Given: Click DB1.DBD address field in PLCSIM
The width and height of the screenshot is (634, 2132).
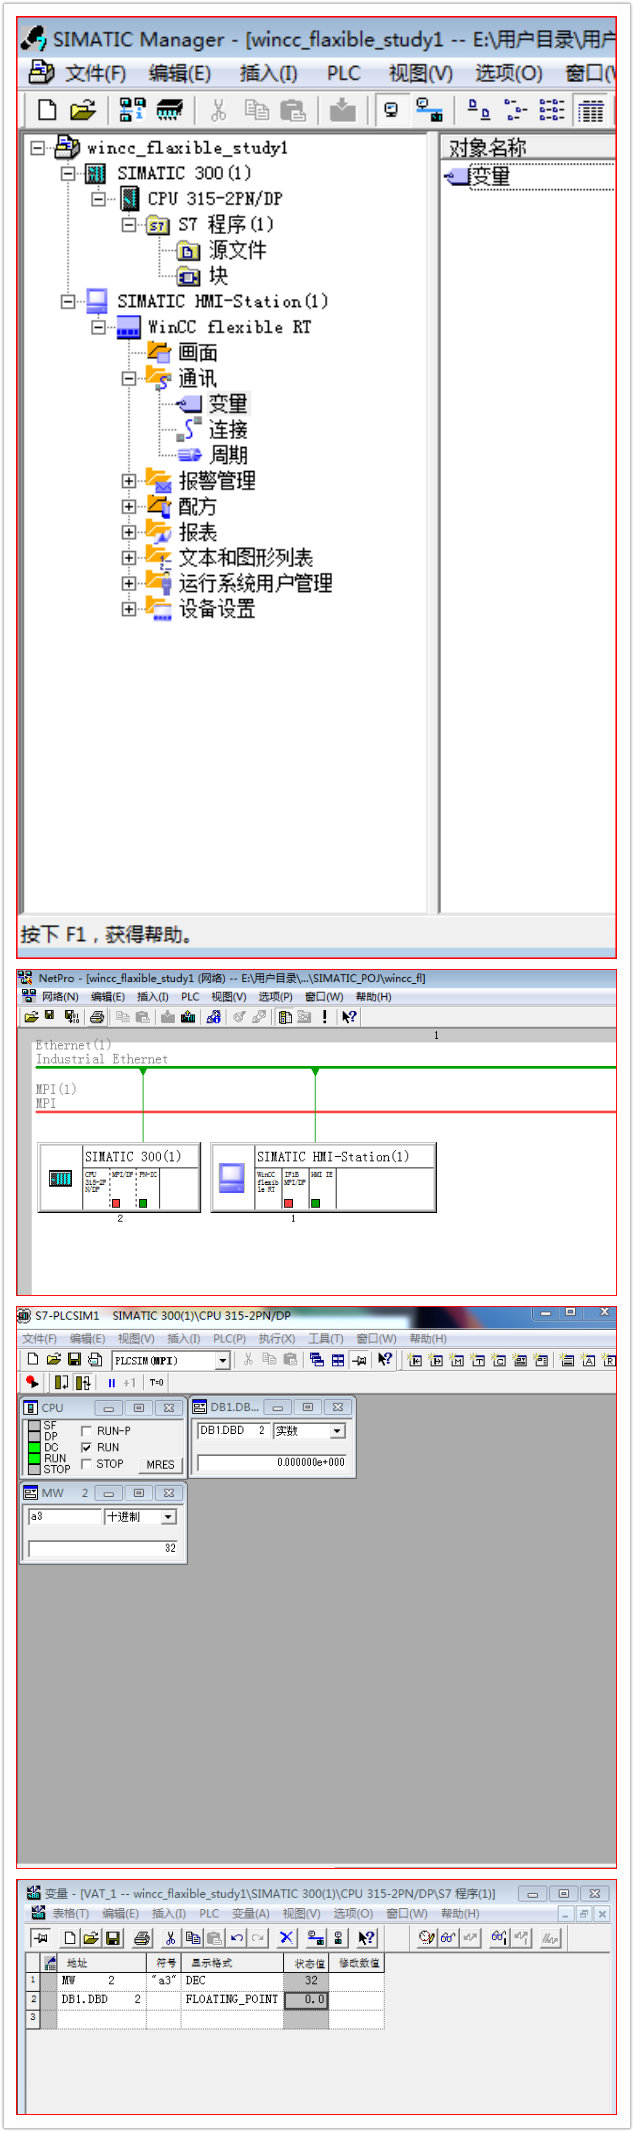Looking at the screenshot, I should (x=233, y=1431).
